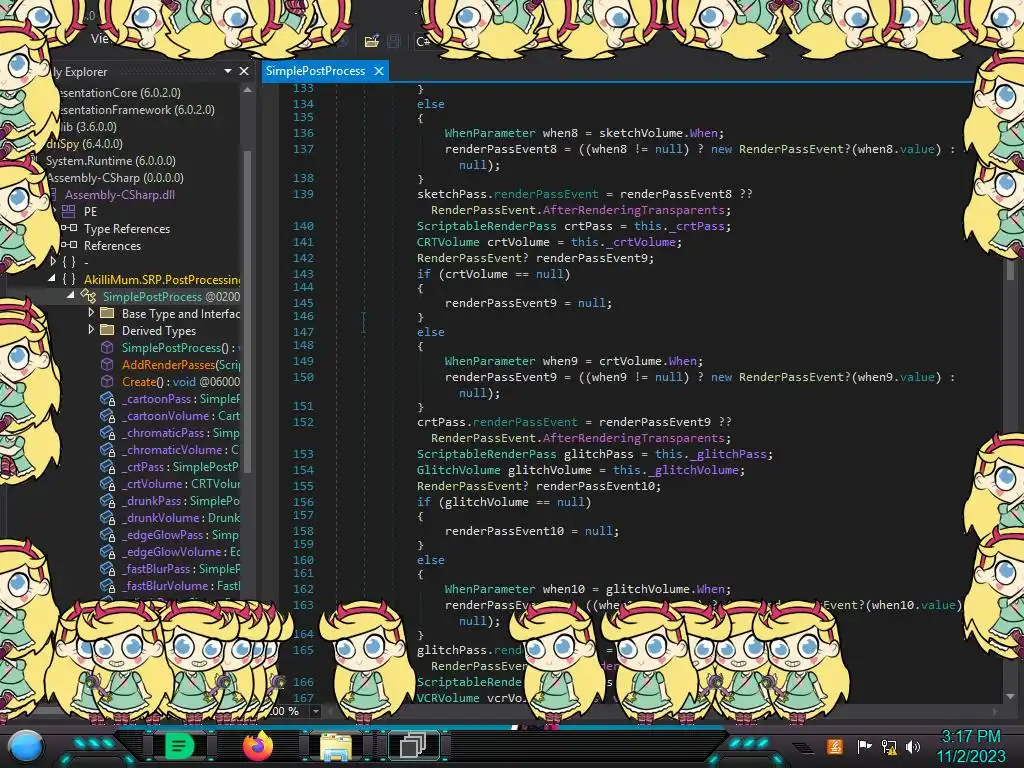The width and height of the screenshot is (1024, 768).
Task: Open the editor zoom percentage dropdown
Action: [316, 711]
